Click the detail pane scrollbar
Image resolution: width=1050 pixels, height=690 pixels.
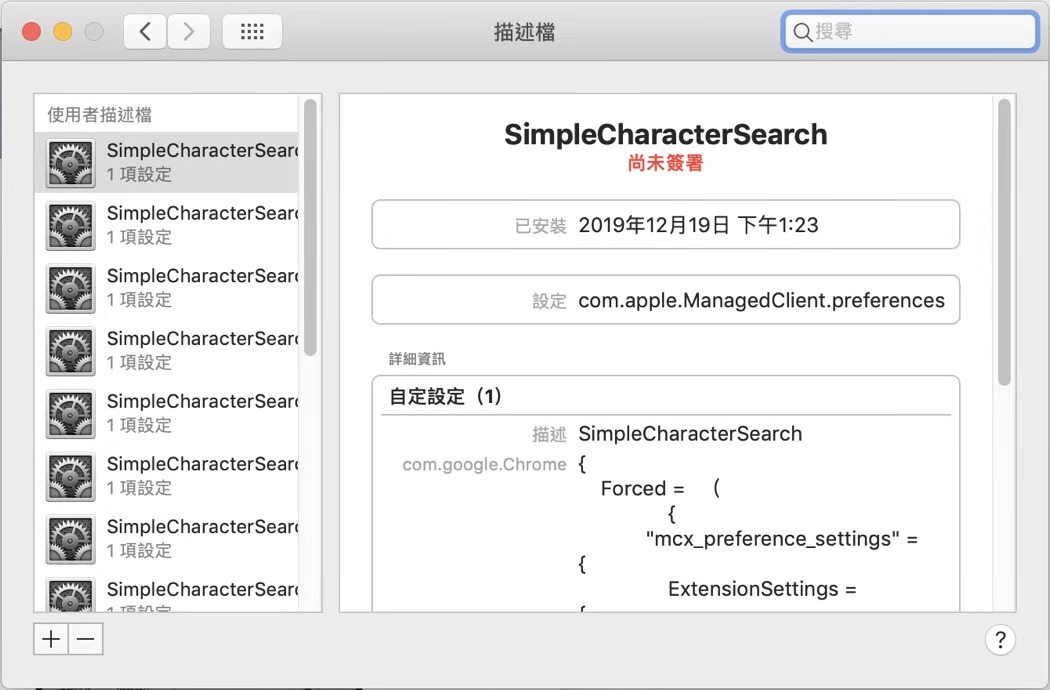point(1004,243)
